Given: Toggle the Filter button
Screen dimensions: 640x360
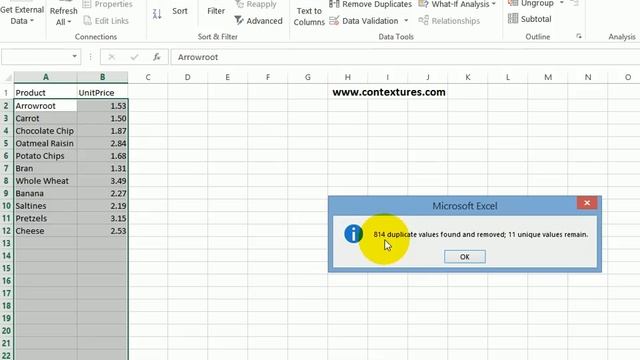Looking at the screenshot, I should [x=216, y=11].
